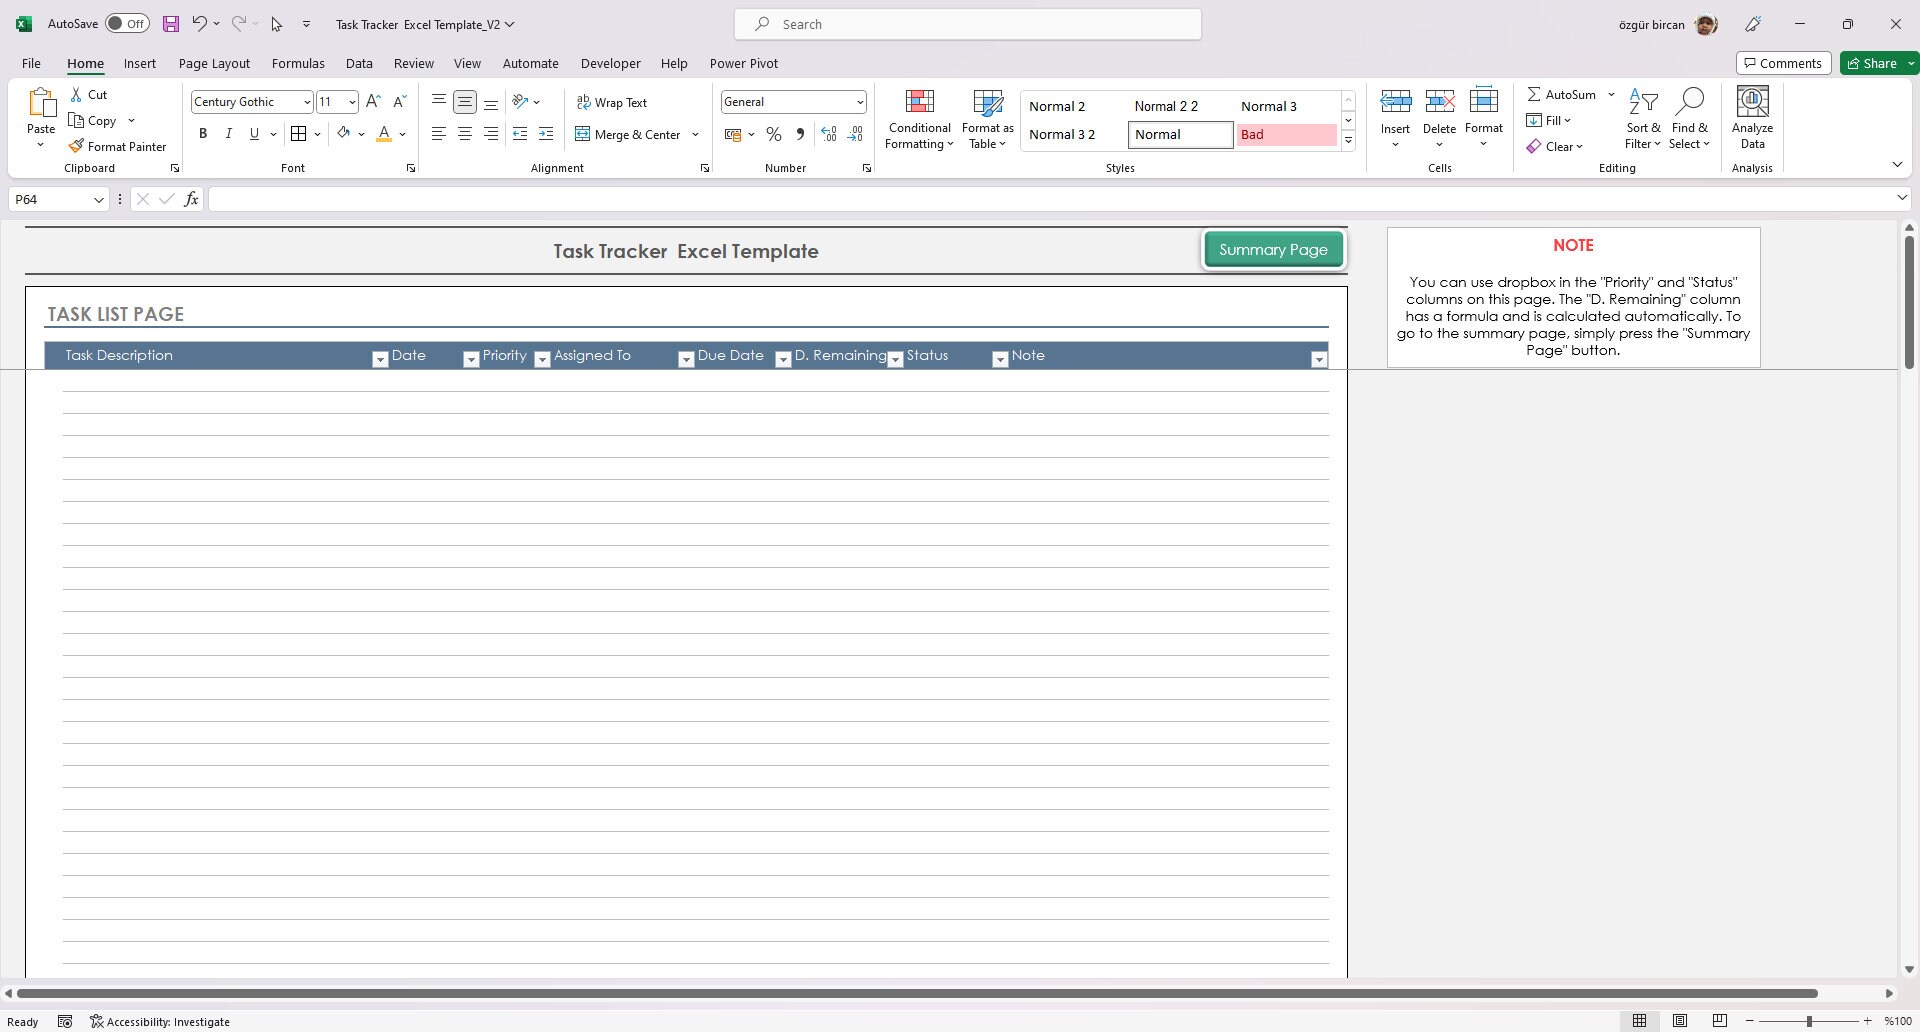Expand the General number format dropdown
This screenshot has width=1920, height=1032.
click(860, 101)
